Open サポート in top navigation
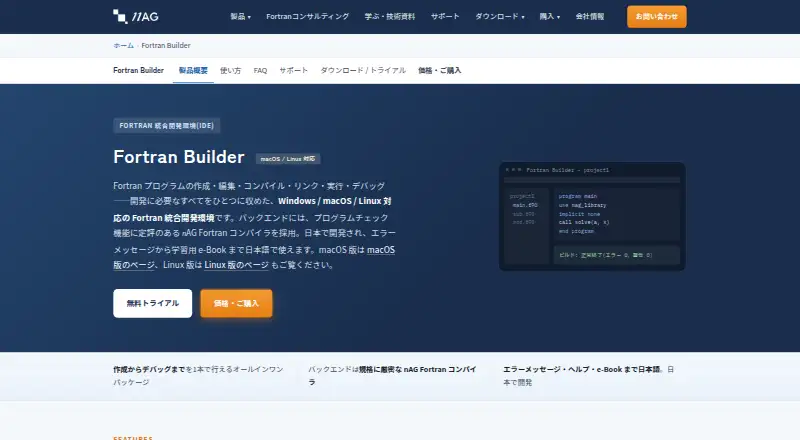Viewport: 800px width, 440px height. click(445, 16)
